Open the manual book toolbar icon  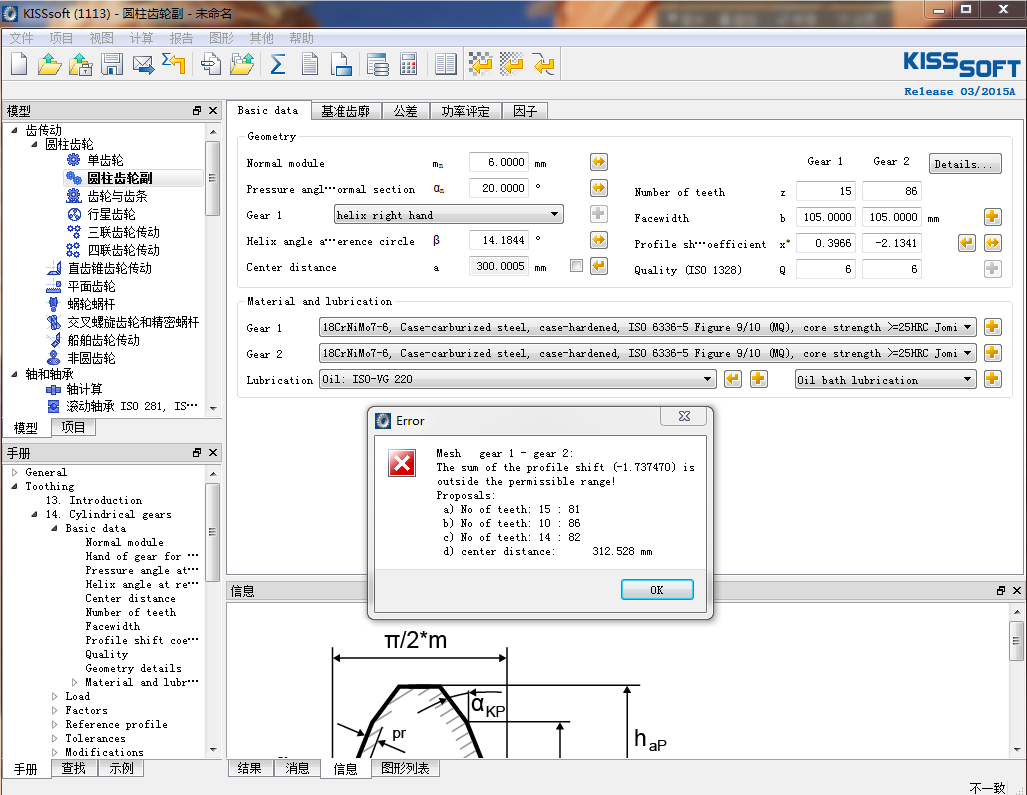click(x=445, y=64)
